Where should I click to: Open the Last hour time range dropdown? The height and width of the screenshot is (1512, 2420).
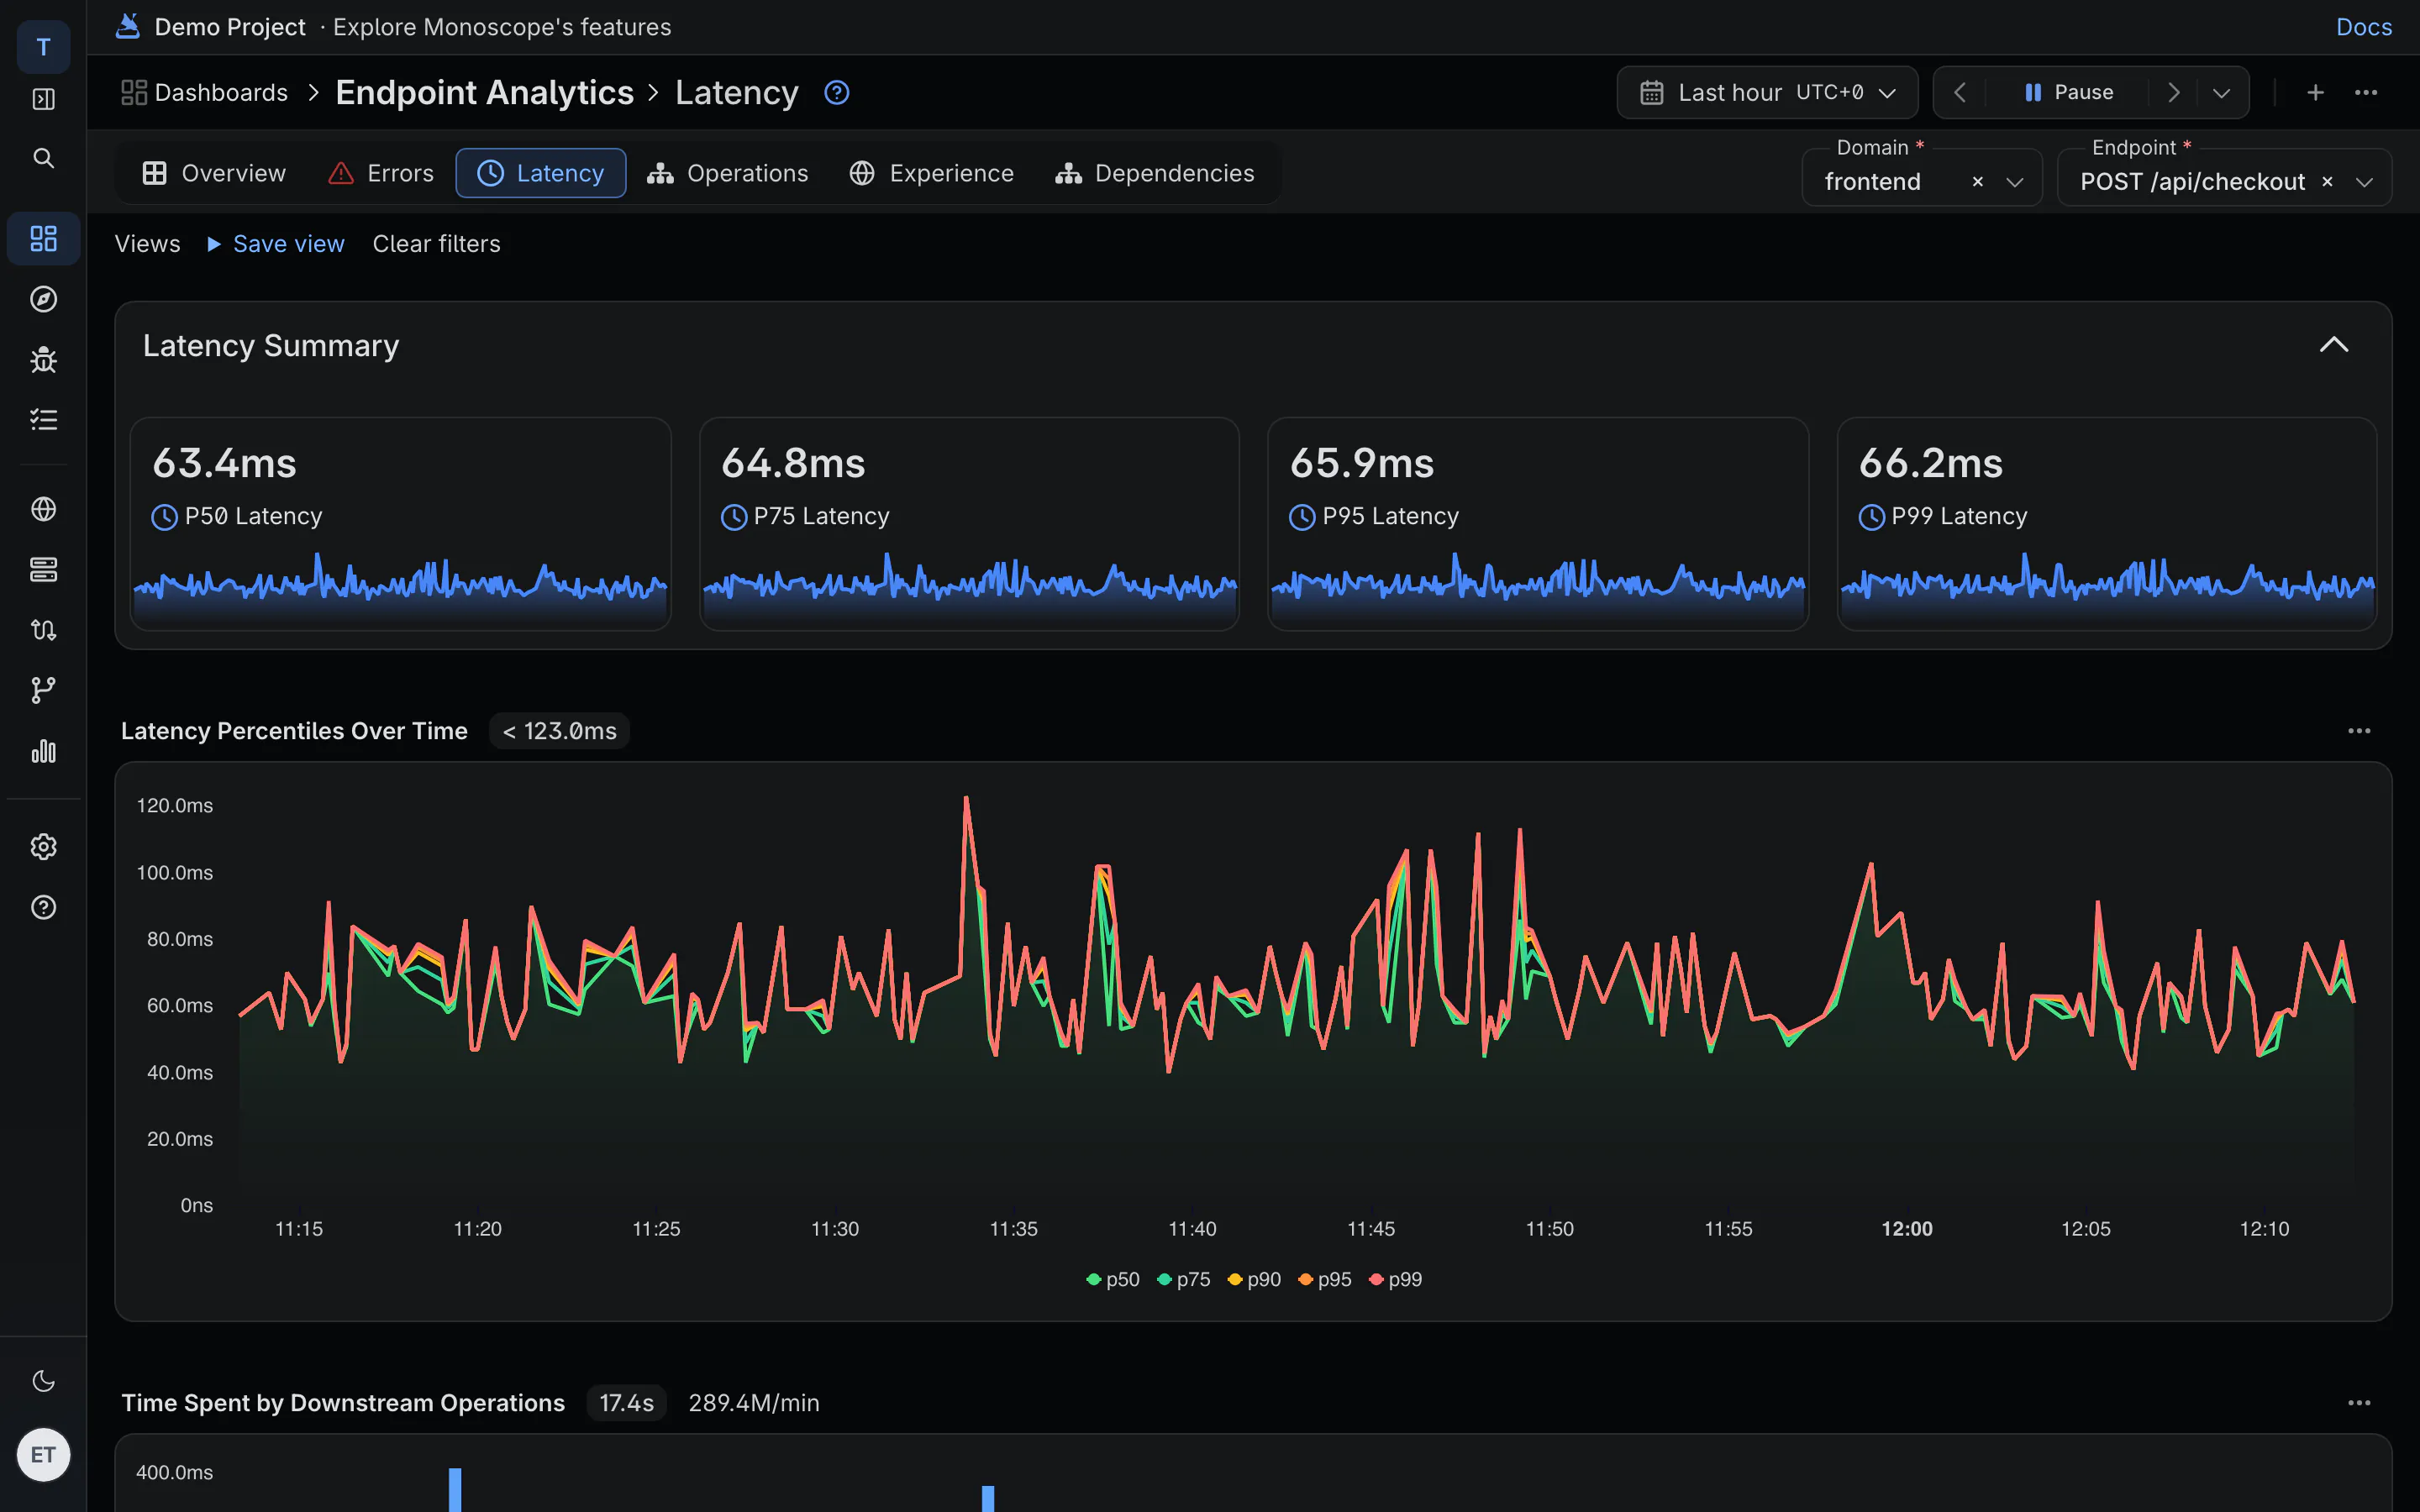tap(1767, 93)
